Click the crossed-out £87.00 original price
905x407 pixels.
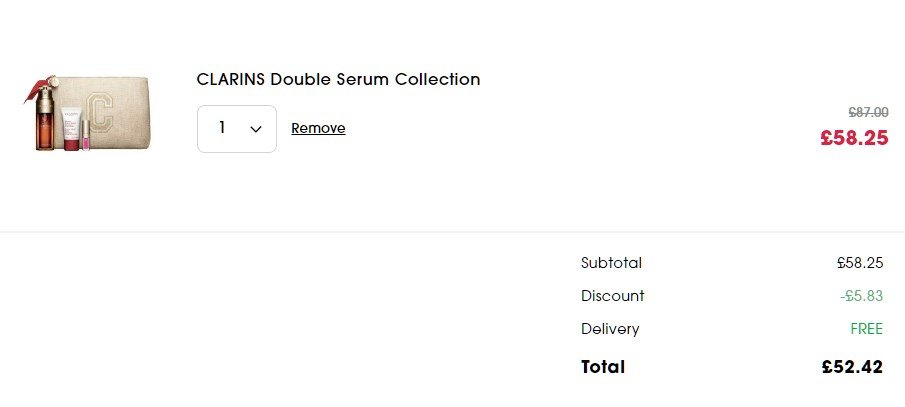tap(868, 113)
